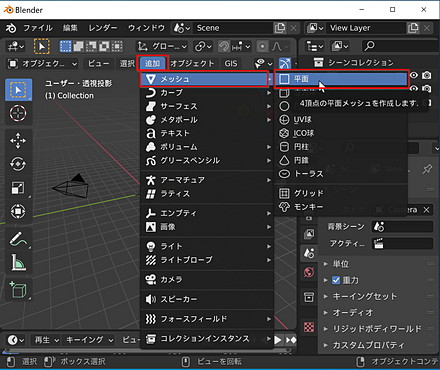Click 平面 to add plane mesh
This screenshot has width=440, height=370.
[342, 79]
